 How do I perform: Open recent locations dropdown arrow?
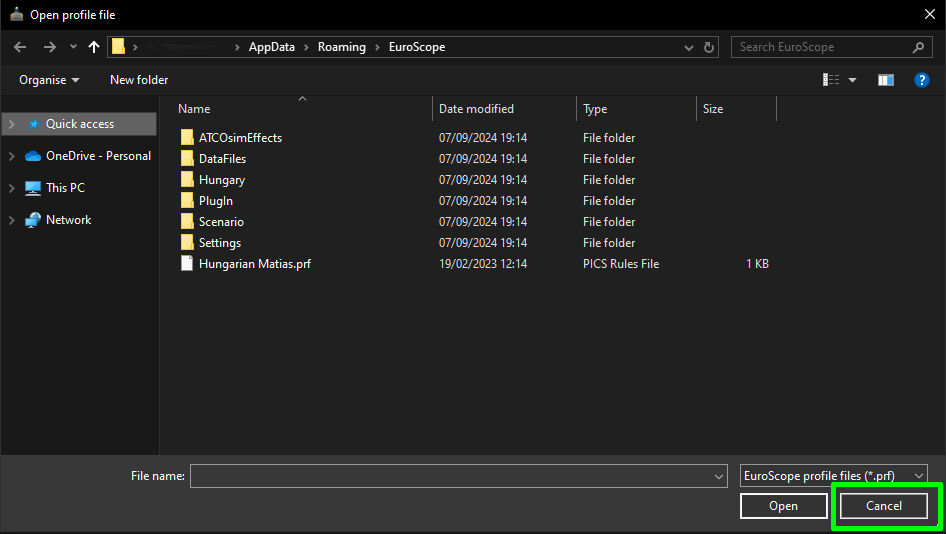[x=73, y=47]
